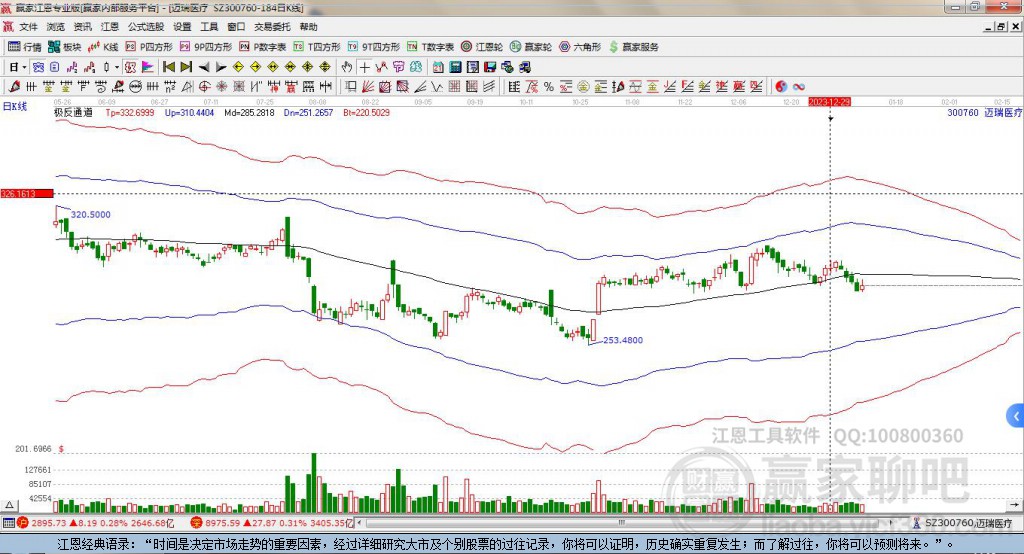The height and width of the screenshot is (554, 1024).
Task: Open the 工具 menu
Action: tap(209, 27)
